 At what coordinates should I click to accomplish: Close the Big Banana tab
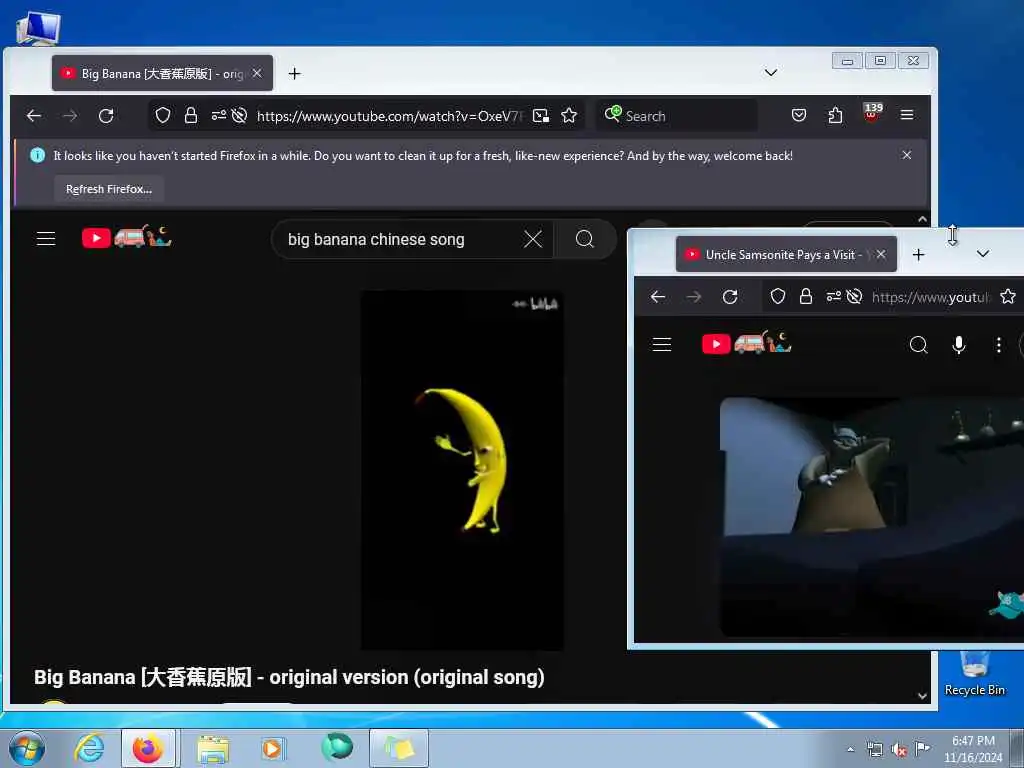point(257,73)
